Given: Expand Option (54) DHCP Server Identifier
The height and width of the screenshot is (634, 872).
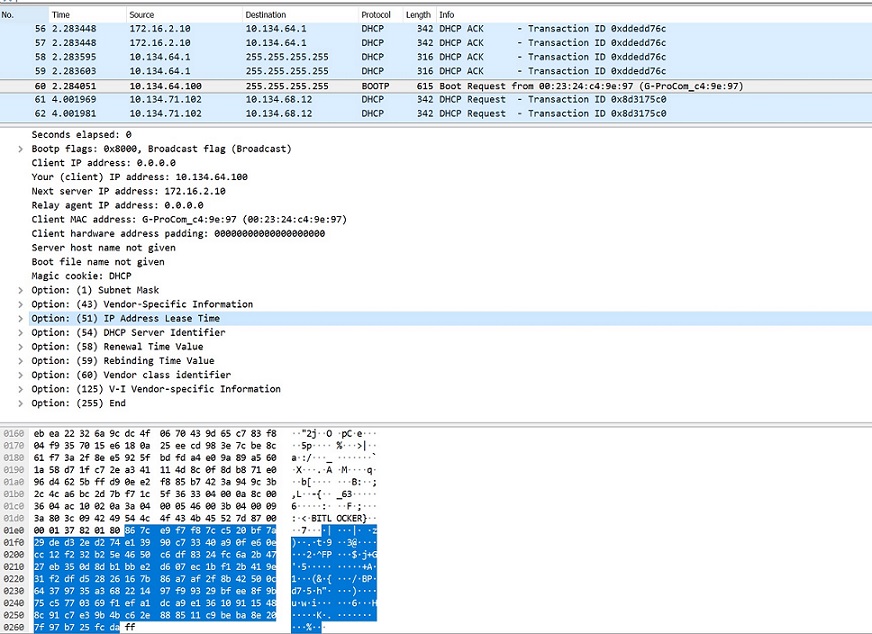Looking at the screenshot, I should tap(20, 332).
